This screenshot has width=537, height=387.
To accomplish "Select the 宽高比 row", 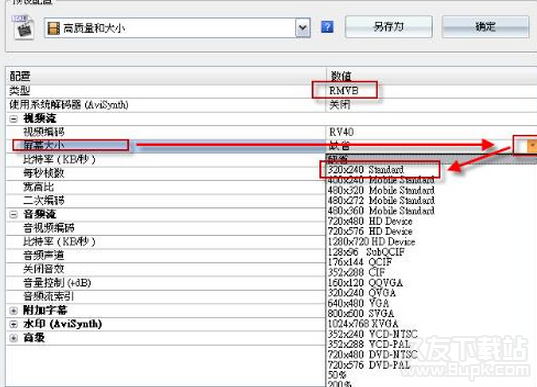I will [166, 187].
